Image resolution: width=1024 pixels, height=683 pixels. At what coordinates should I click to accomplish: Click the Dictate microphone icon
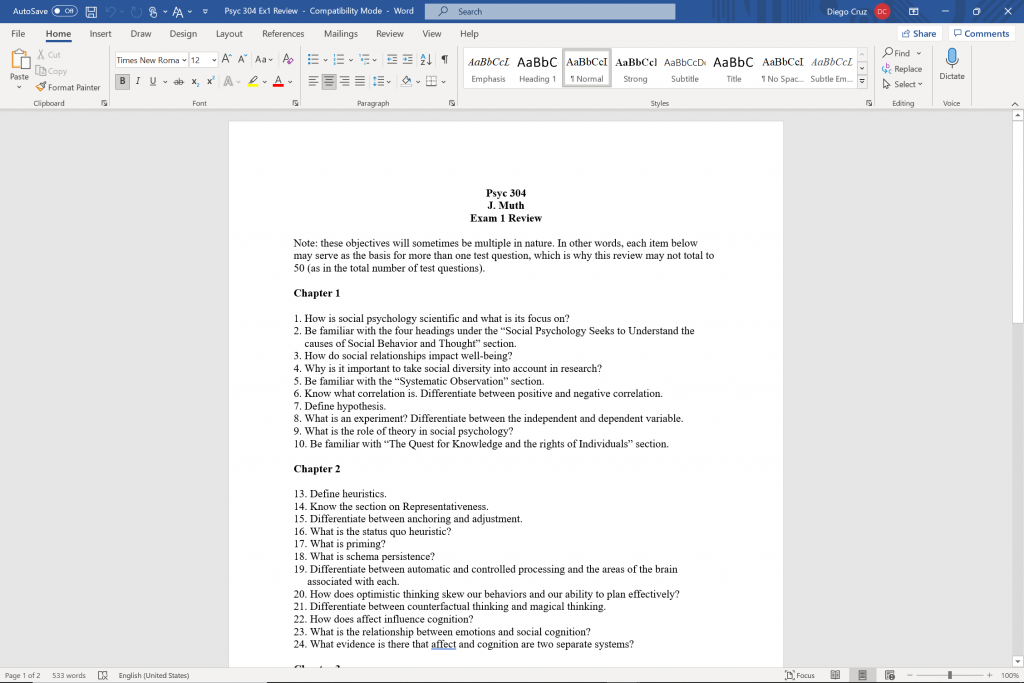[952, 59]
